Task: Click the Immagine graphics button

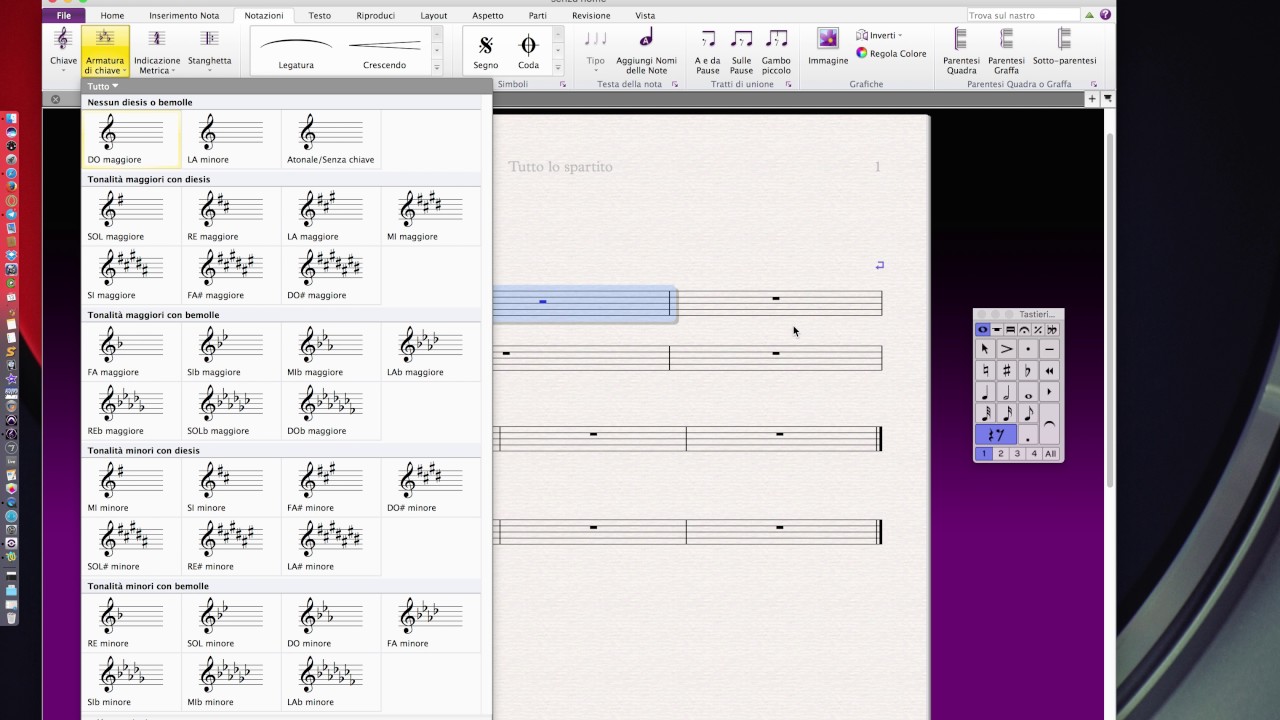Action: point(828,46)
